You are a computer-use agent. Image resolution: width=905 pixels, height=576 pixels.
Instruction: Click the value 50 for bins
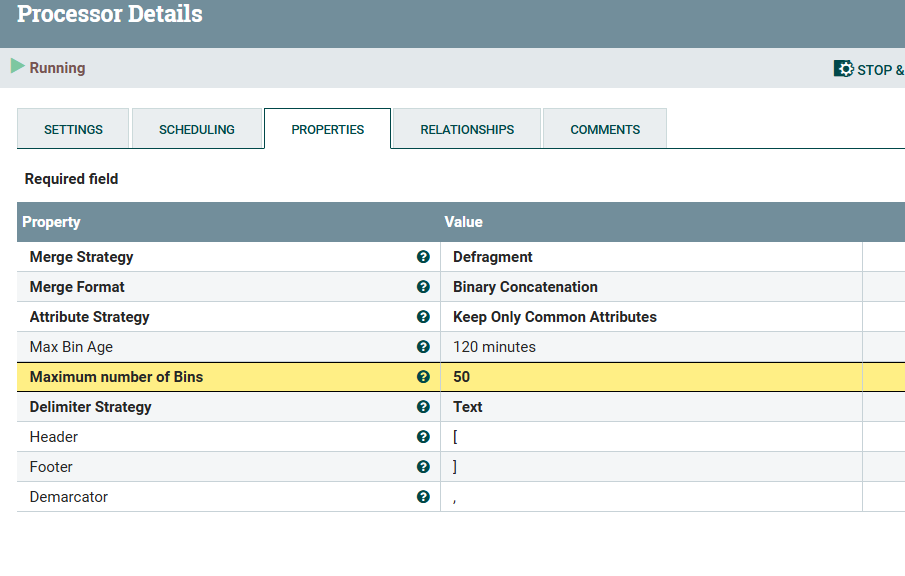[461, 377]
